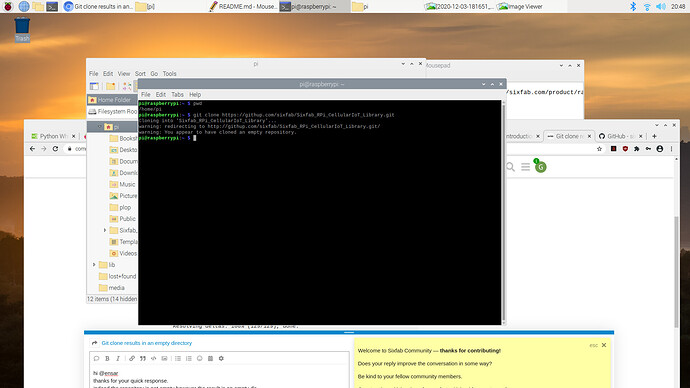Reload the browser page

pos(55,149)
